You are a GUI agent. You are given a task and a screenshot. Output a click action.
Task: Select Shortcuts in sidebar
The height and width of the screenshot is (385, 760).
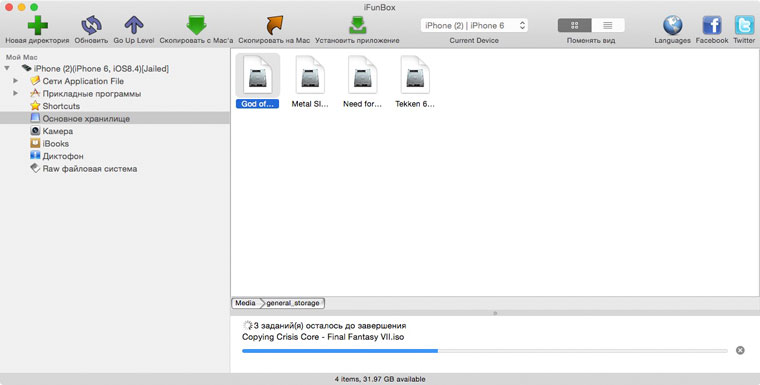(61, 106)
